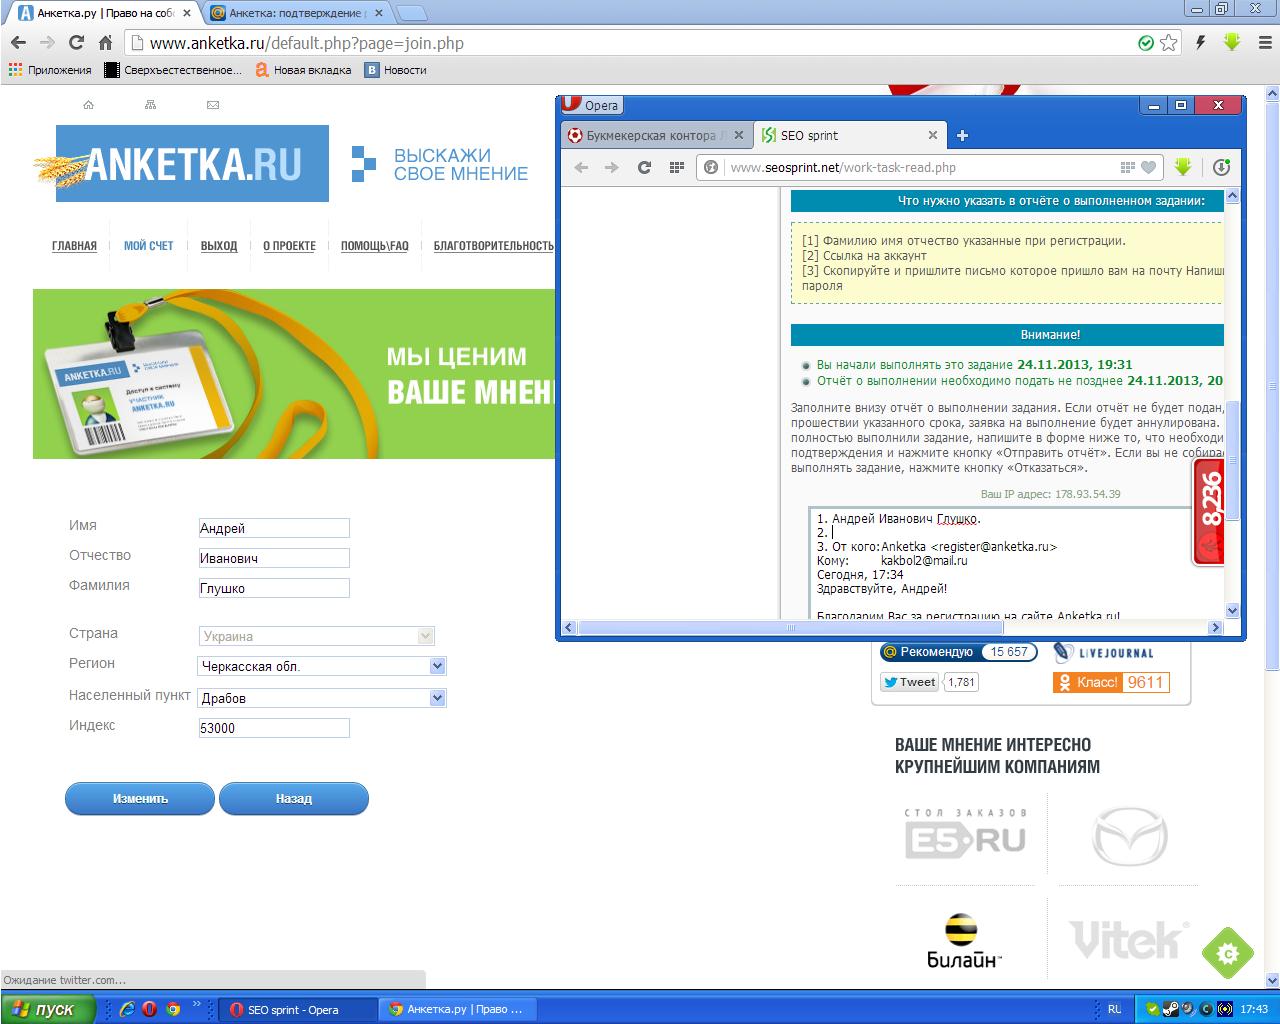Viewport: 1280px width, 1024px height.
Task: Focus the Chrome address bar
Action: click(x=640, y=43)
